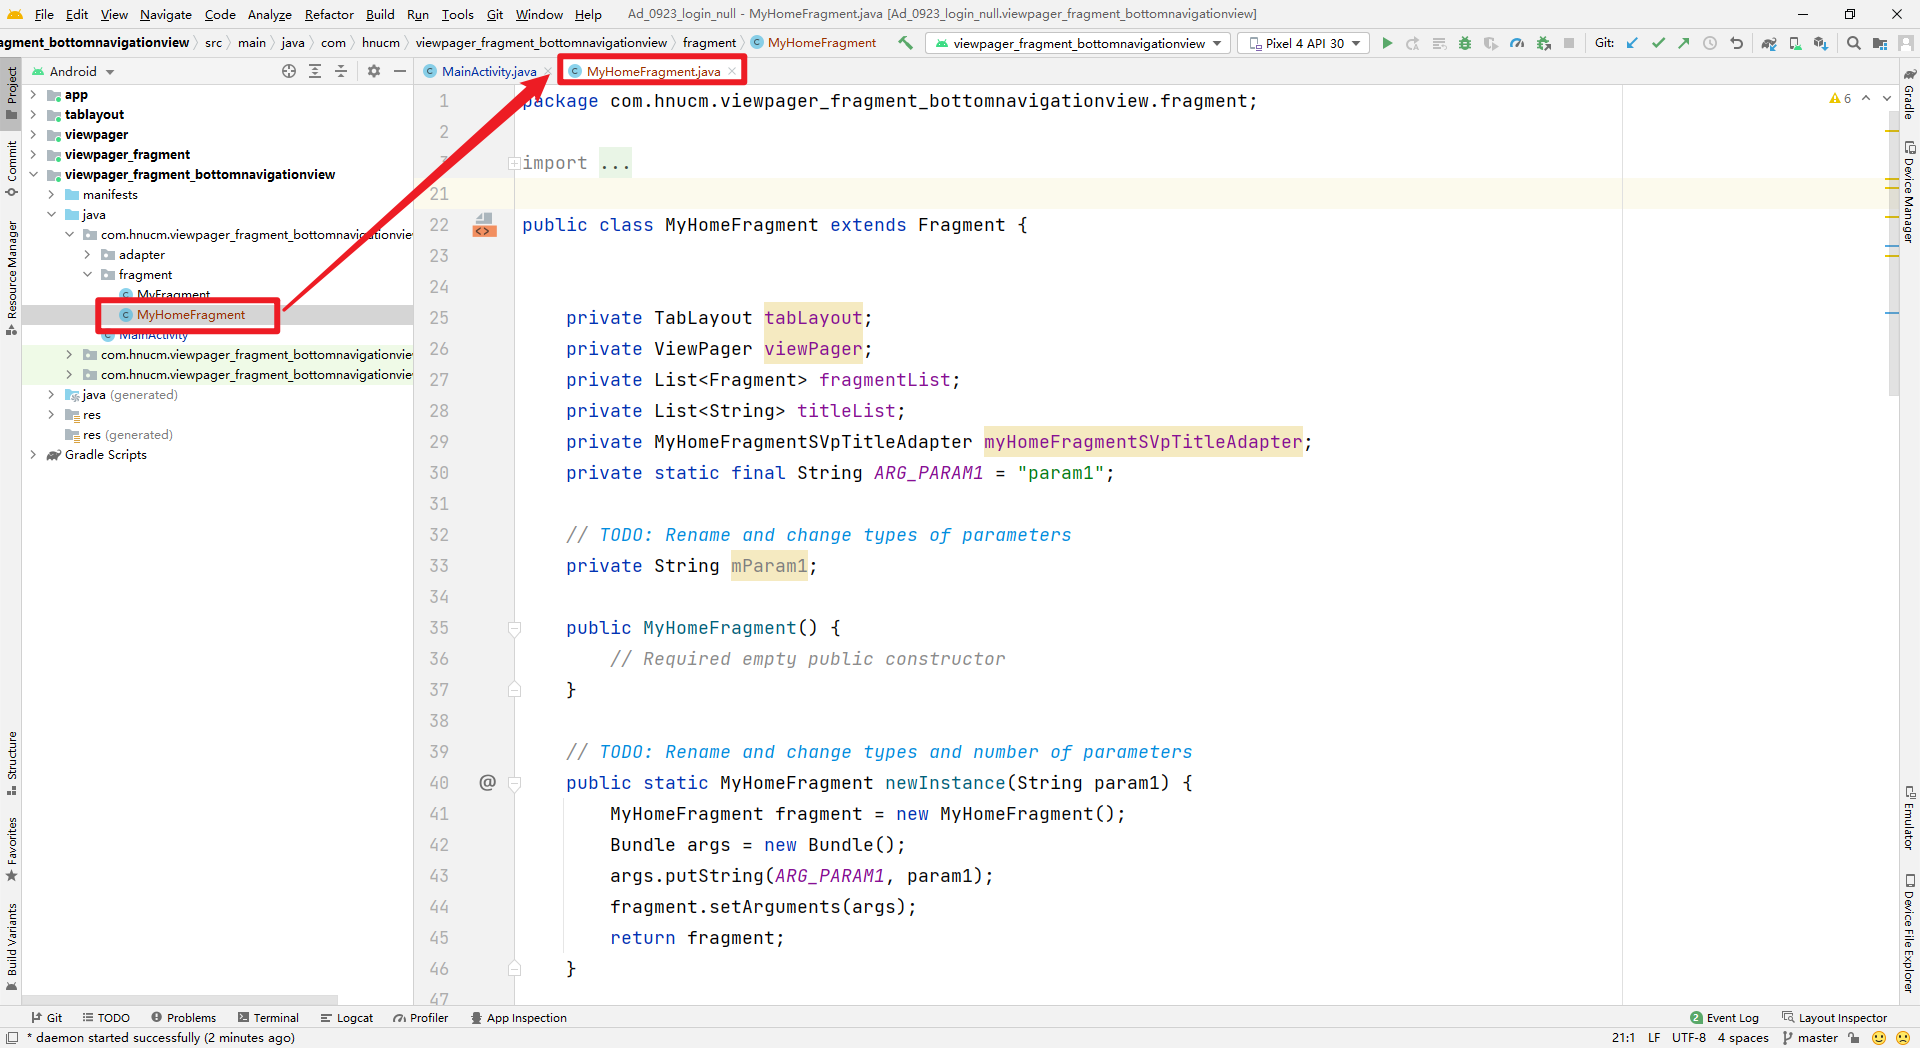The height and width of the screenshot is (1048, 1920).
Task: Sync project with Gradle files icon
Action: tap(1769, 43)
